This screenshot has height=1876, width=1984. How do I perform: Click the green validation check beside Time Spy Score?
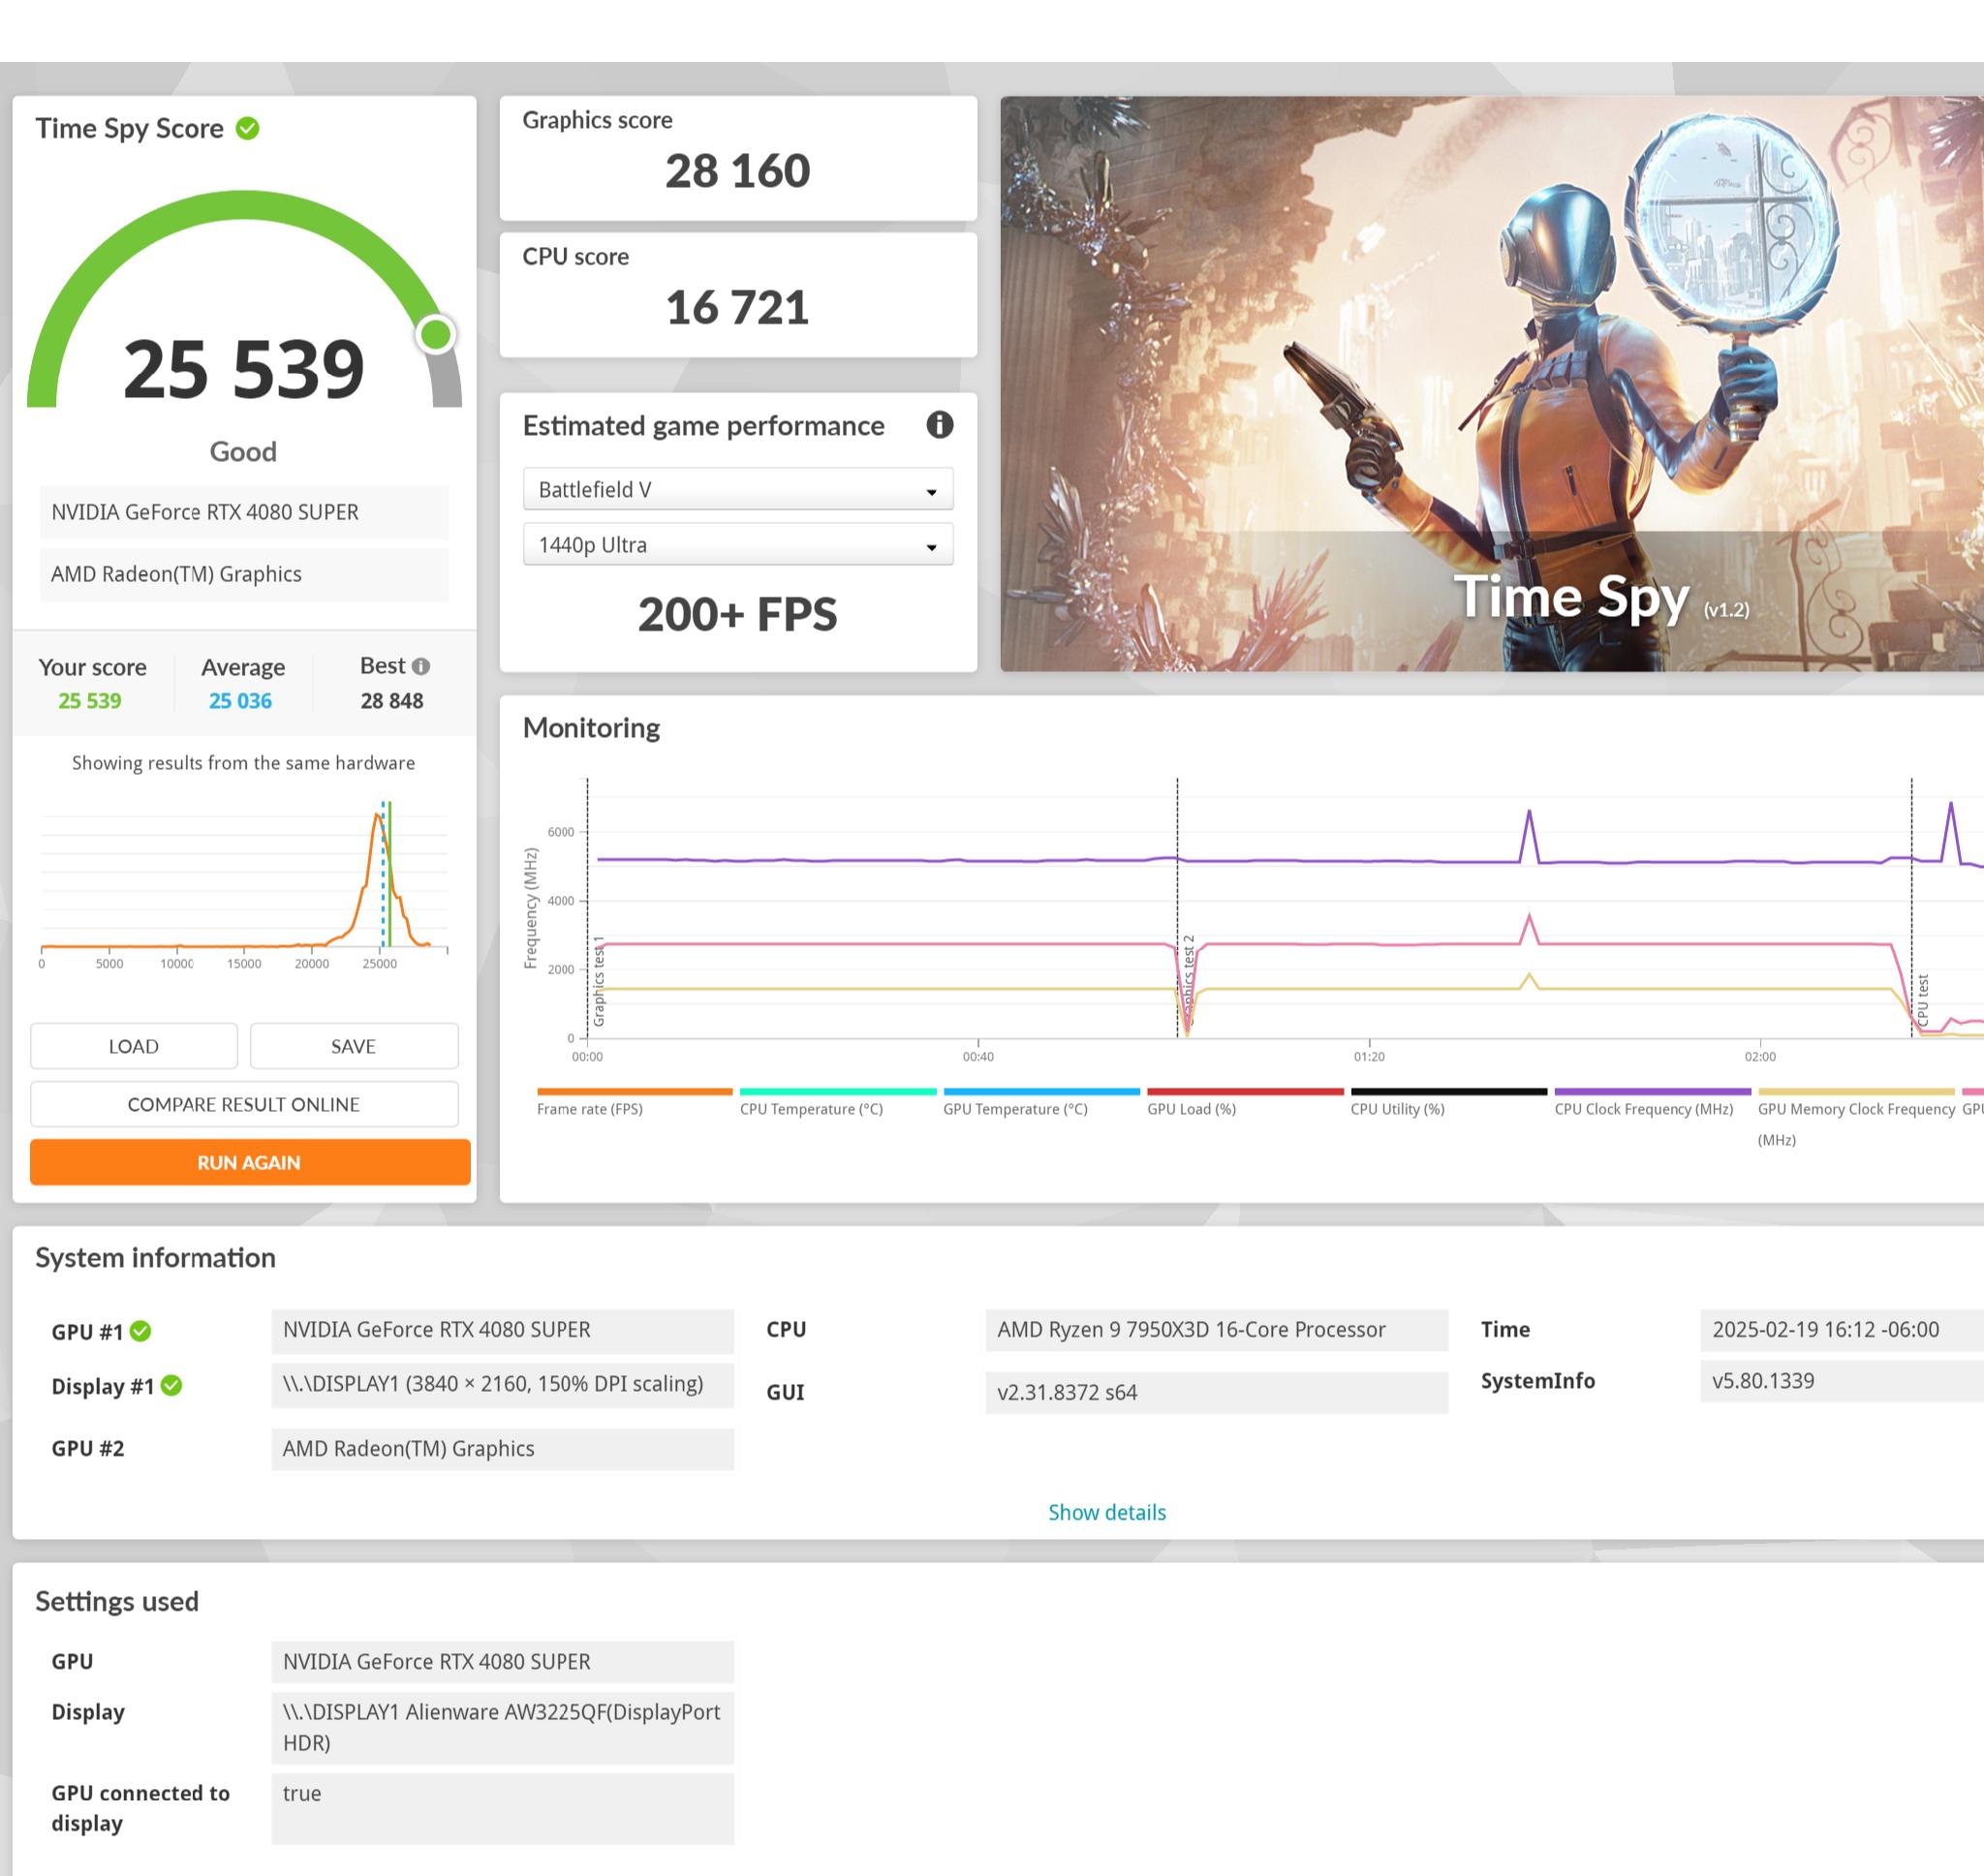point(247,128)
